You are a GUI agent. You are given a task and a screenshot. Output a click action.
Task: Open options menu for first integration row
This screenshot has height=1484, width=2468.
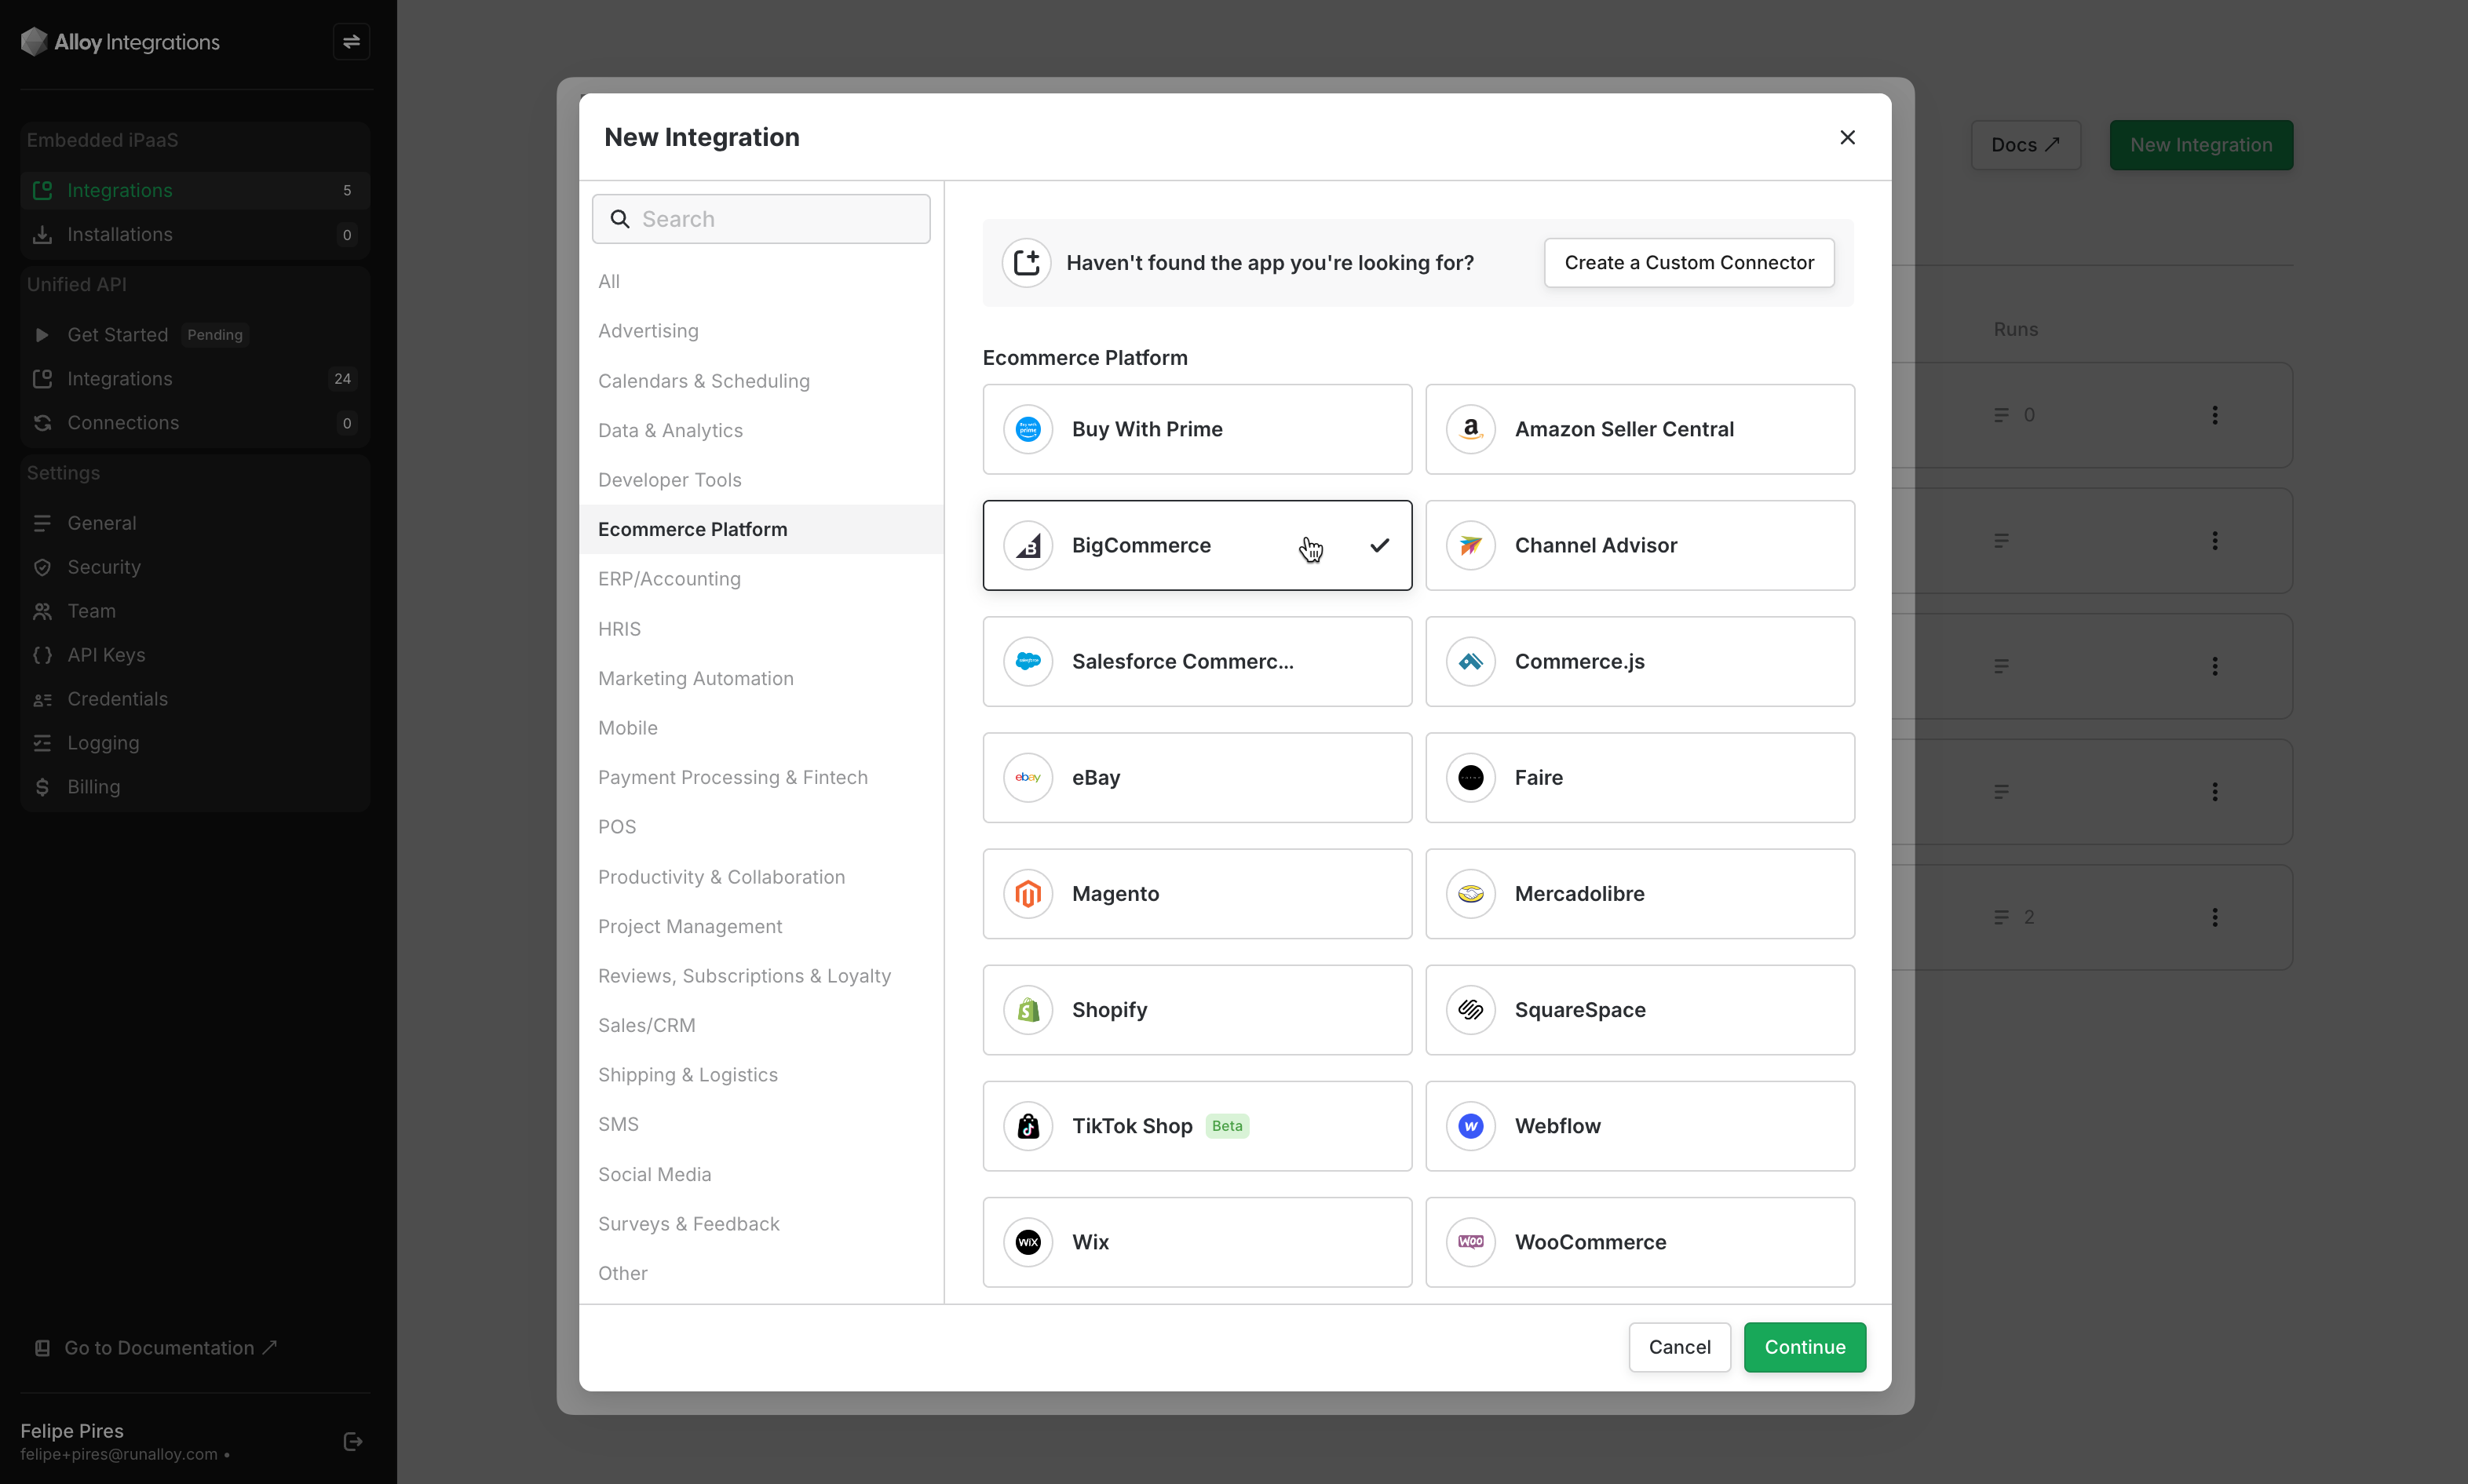tap(2214, 415)
